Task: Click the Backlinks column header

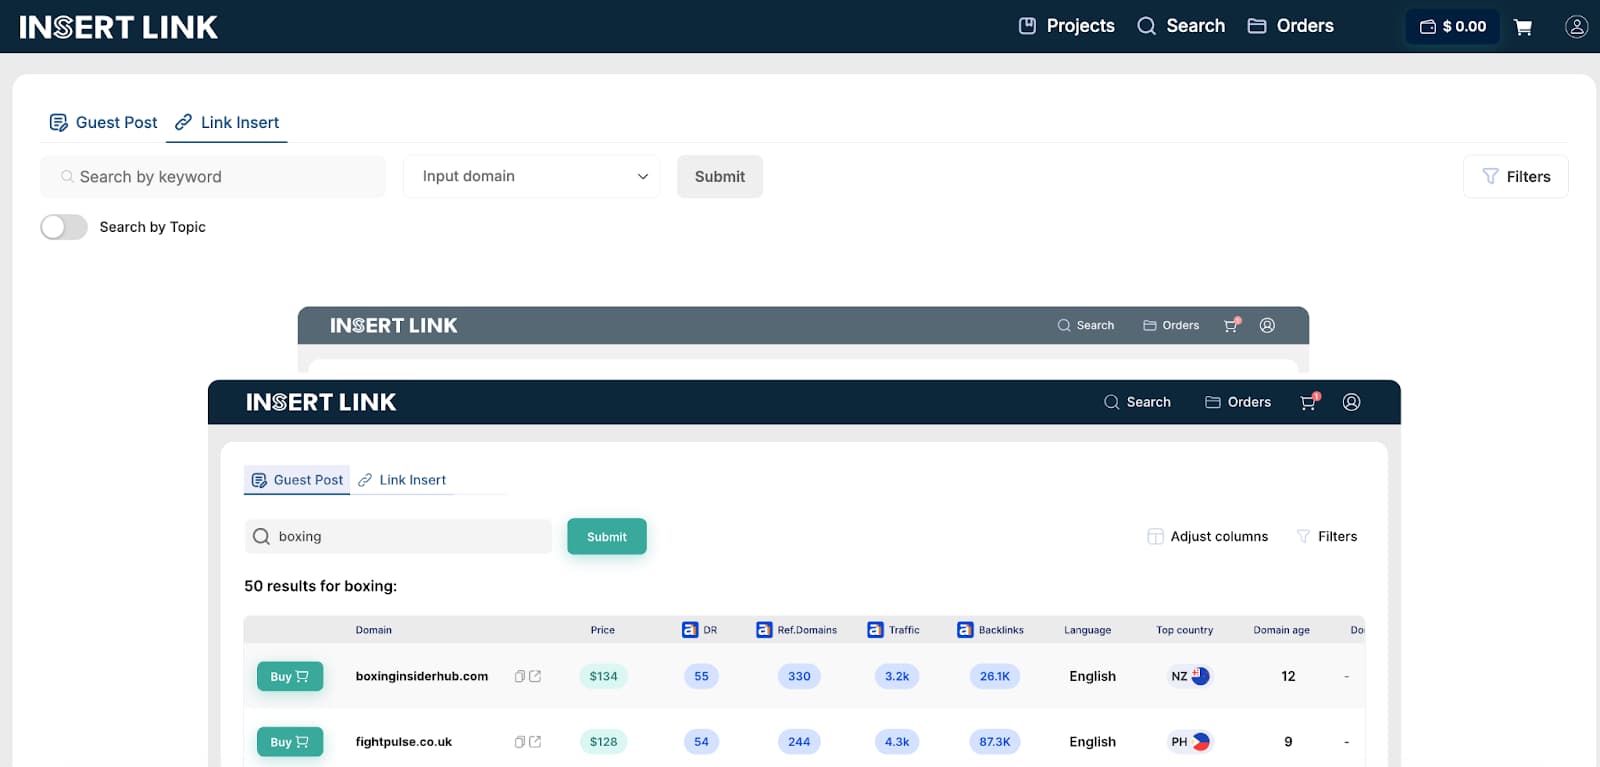Action: 990,630
